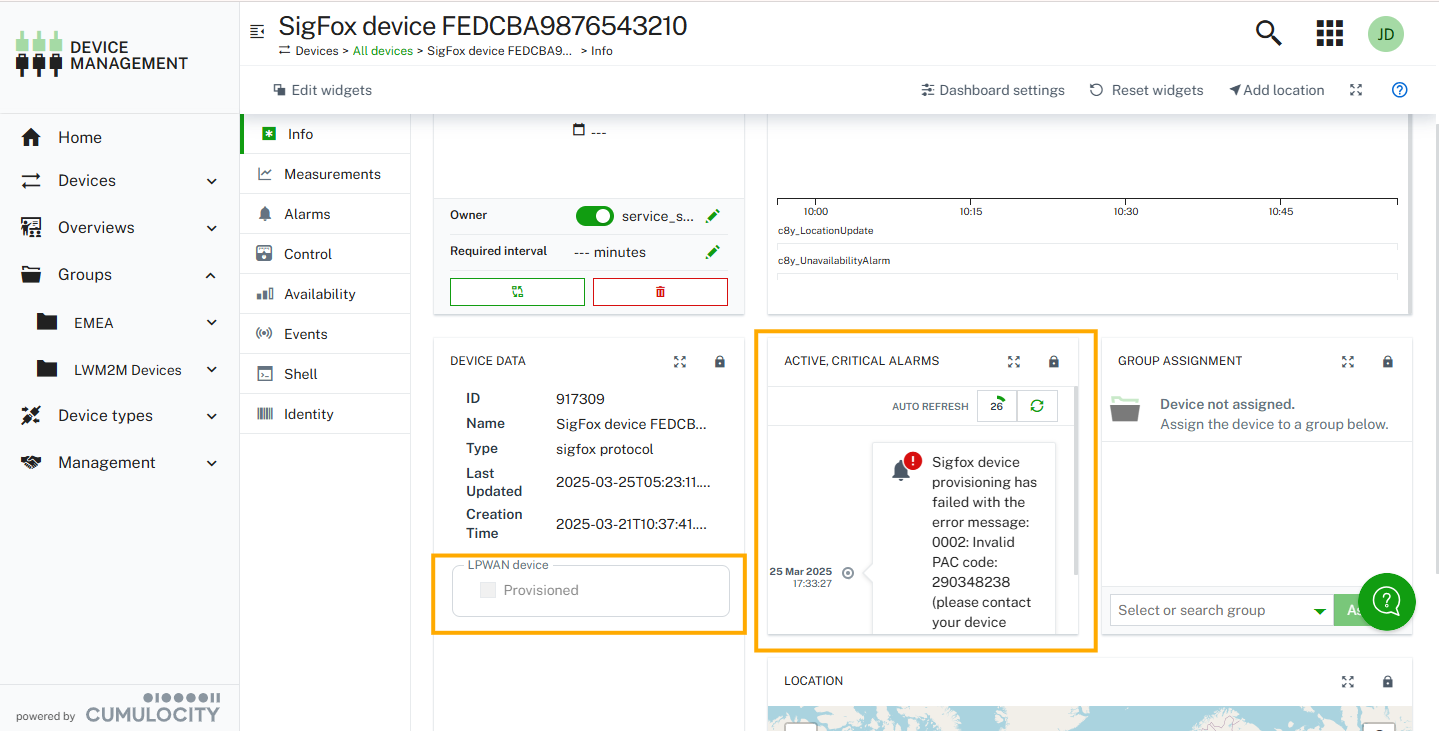Image resolution: width=1439 pixels, height=731 pixels.
Task: Click the red trash delete button
Action: (x=660, y=292)
